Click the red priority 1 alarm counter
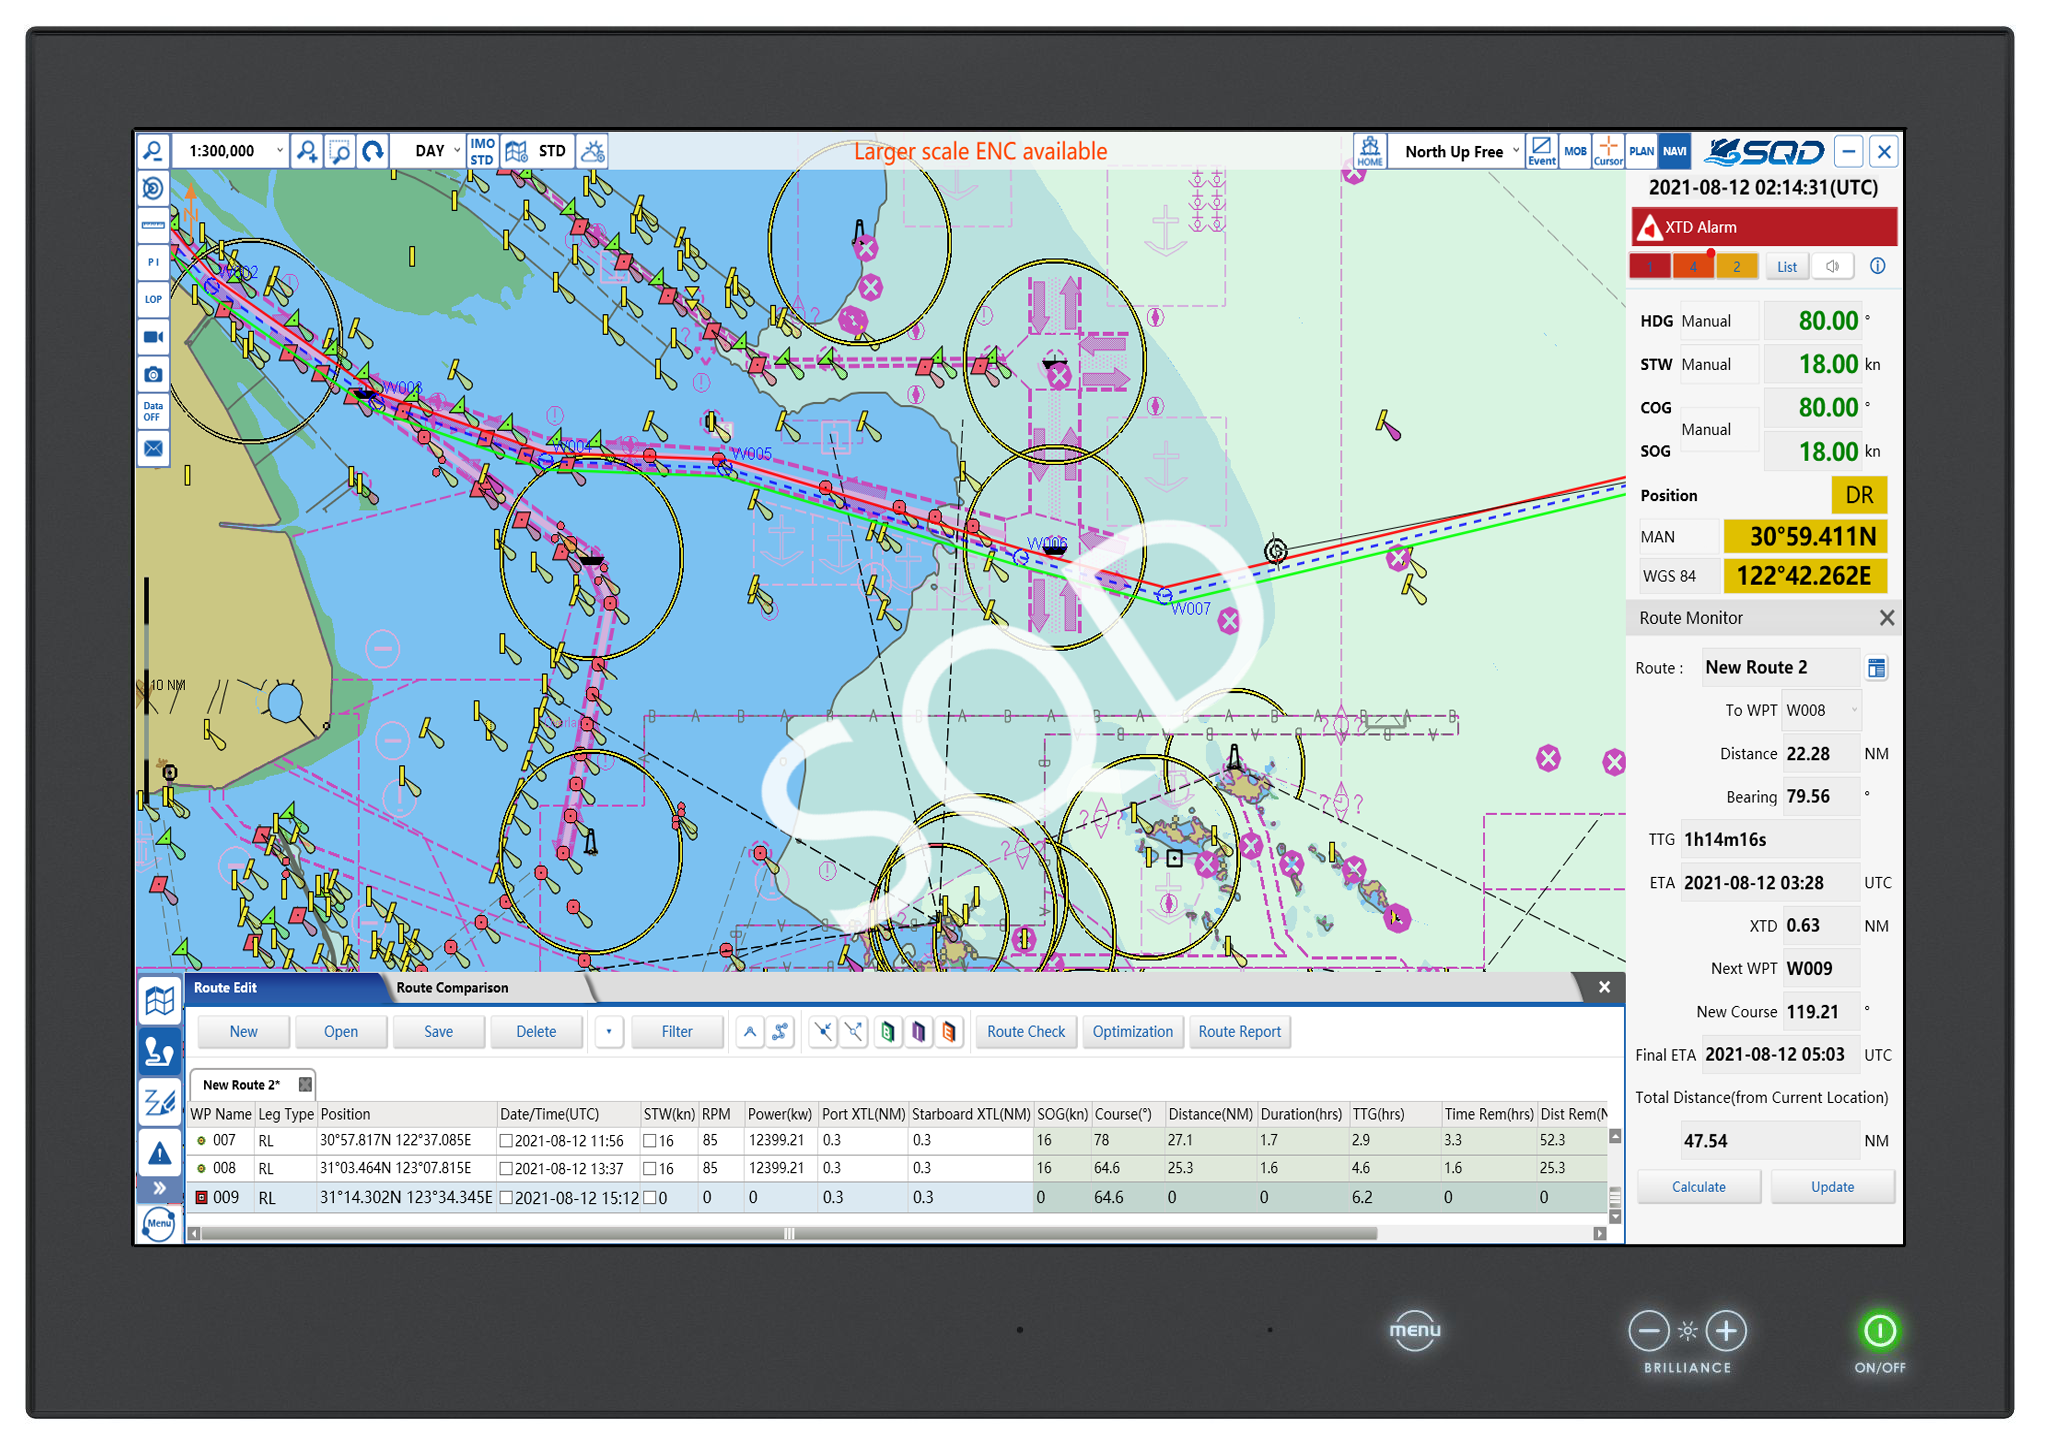This screenshot has height=1443, width=2056. 1649,266
